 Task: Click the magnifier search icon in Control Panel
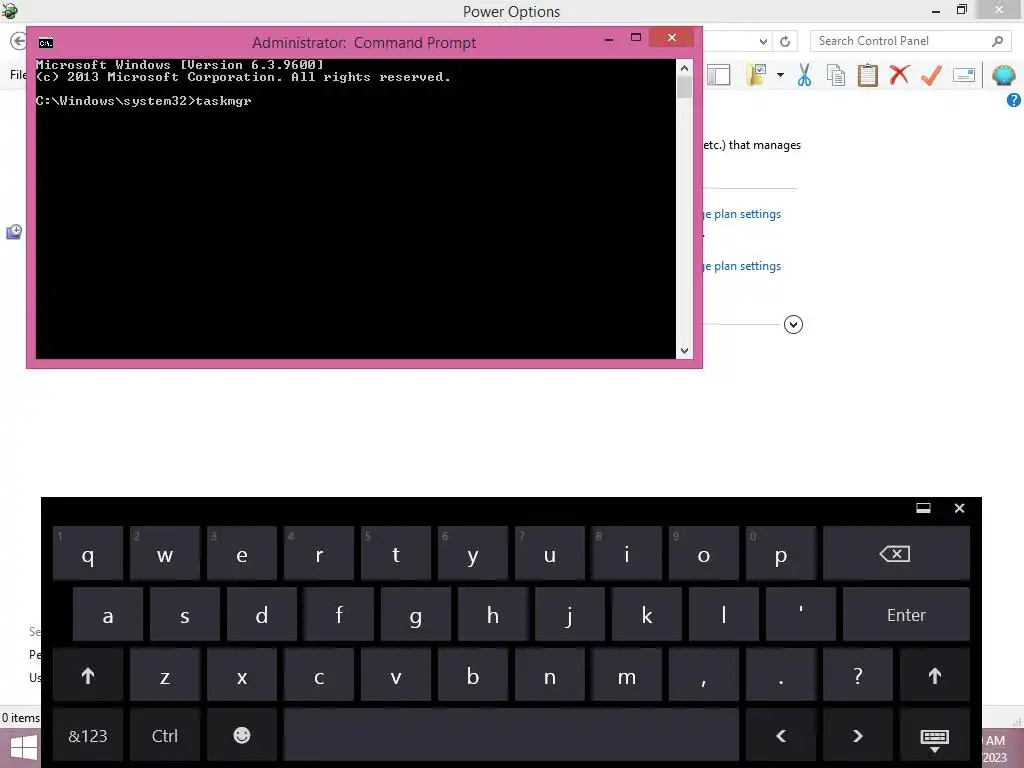(997, 41)
